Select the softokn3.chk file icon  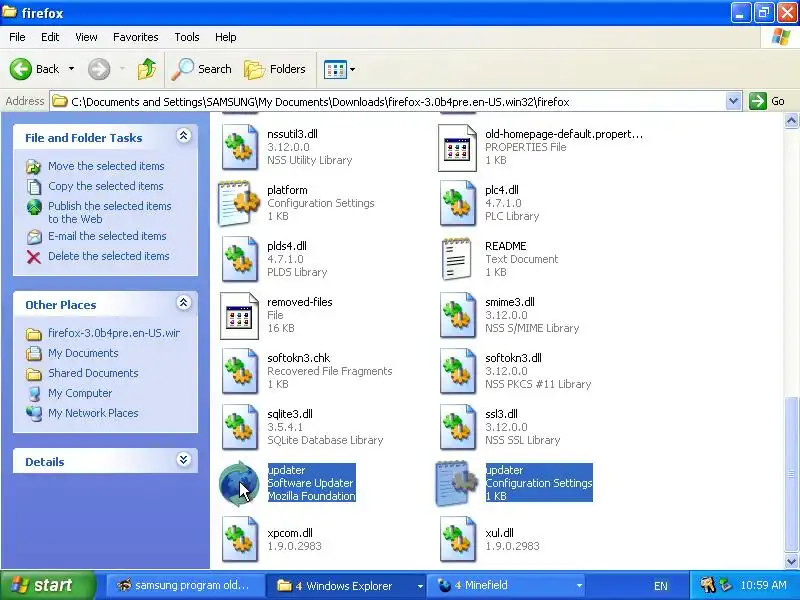[239, 371]
